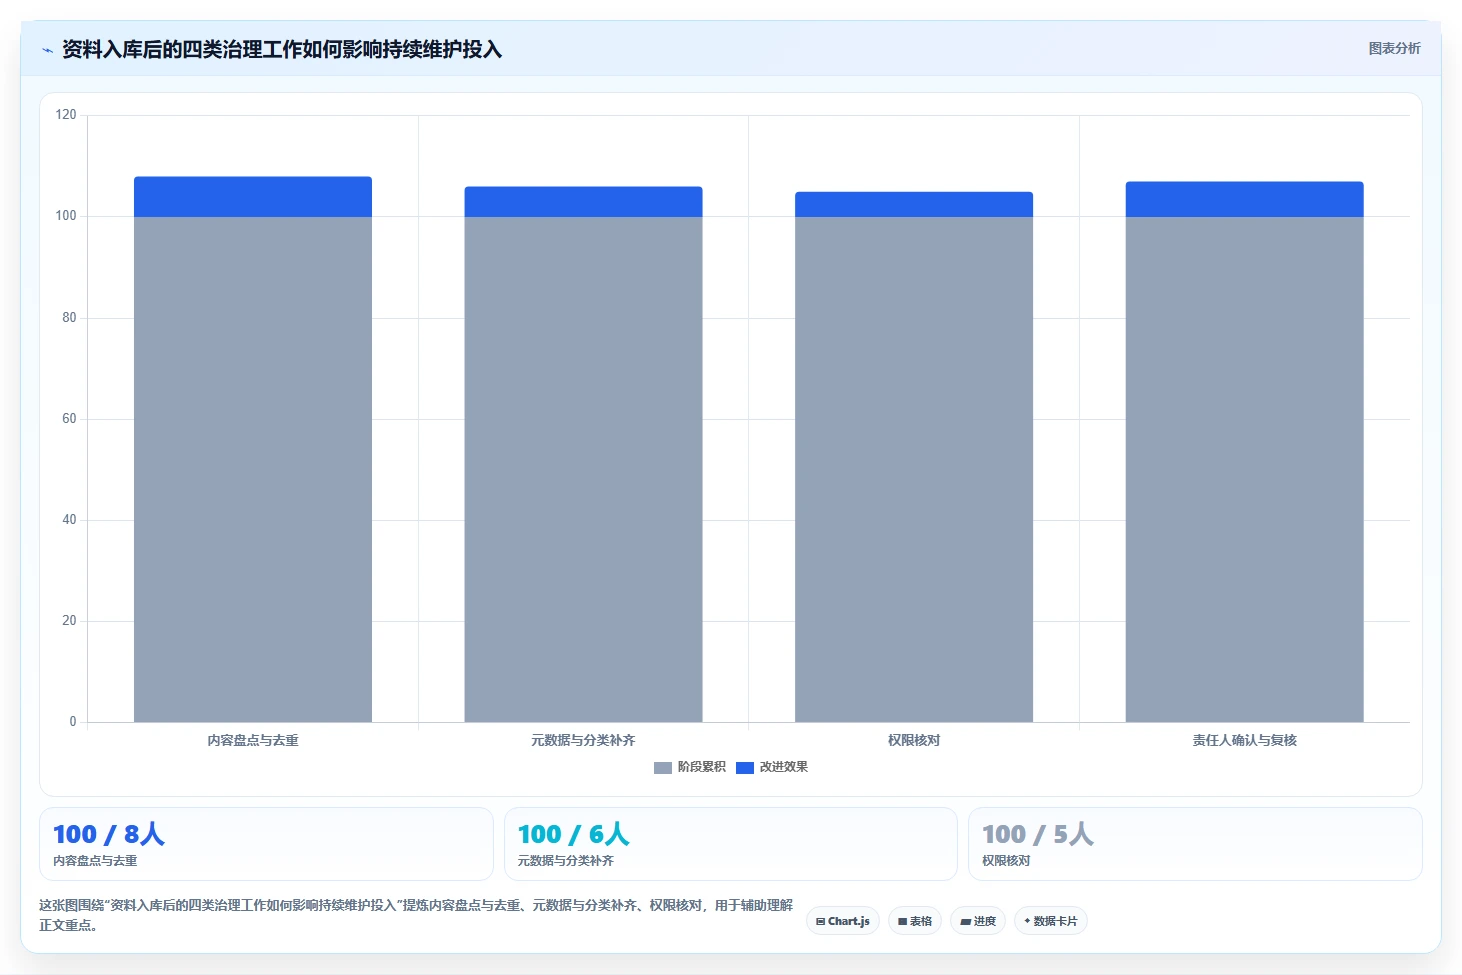Select the 100 / 6人 元数据与分类补齐 card
Image resolution: width=1462 pixels, height=975 pixels.
731,844
